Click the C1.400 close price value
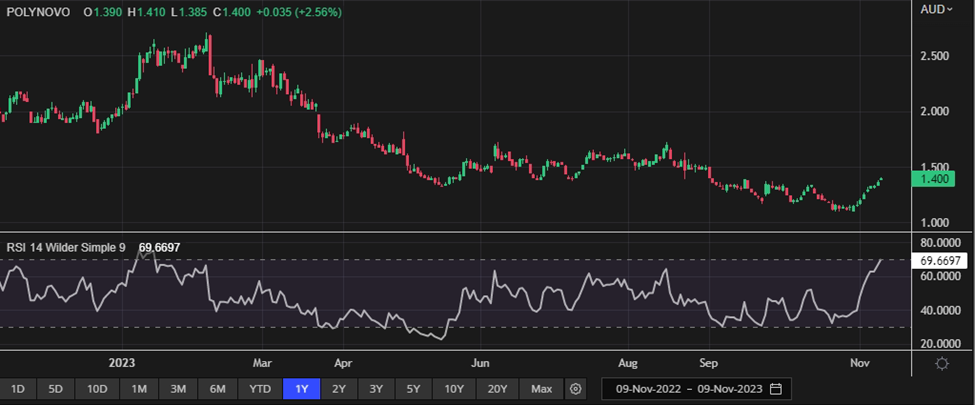The image size is (975, 405). [x=231, y=12]
